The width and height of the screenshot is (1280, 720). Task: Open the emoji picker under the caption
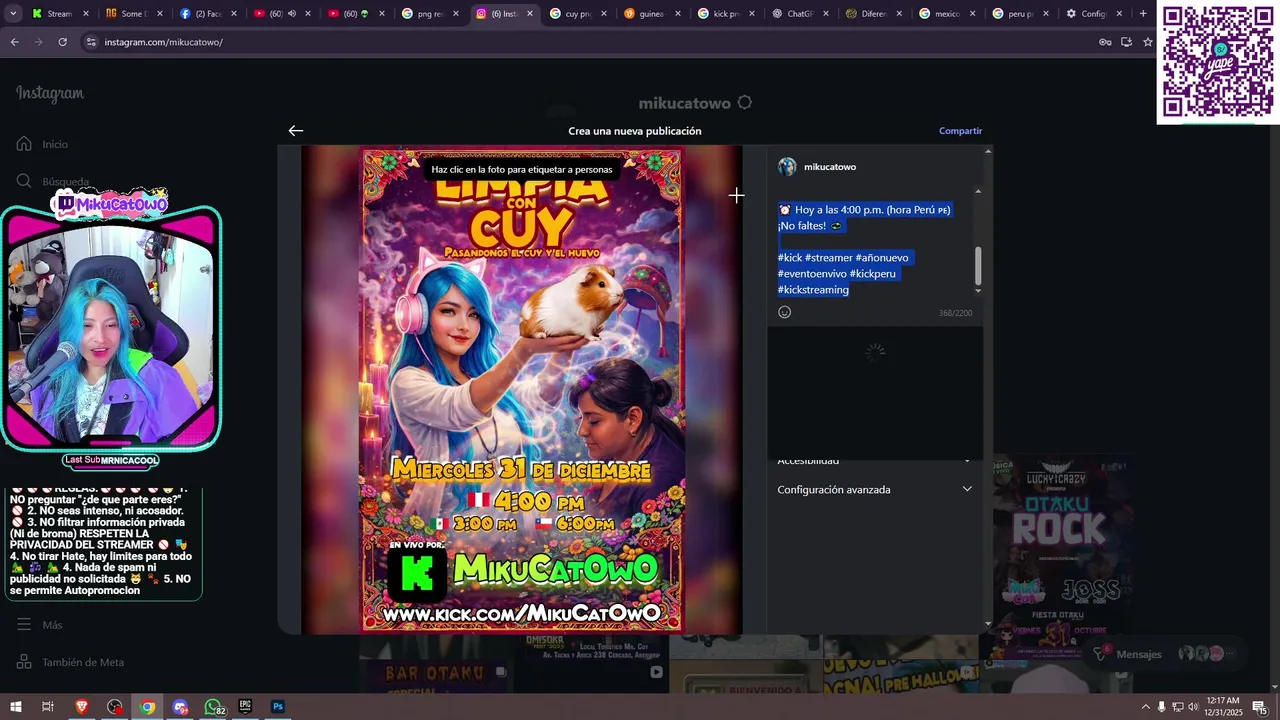point(785,312)
